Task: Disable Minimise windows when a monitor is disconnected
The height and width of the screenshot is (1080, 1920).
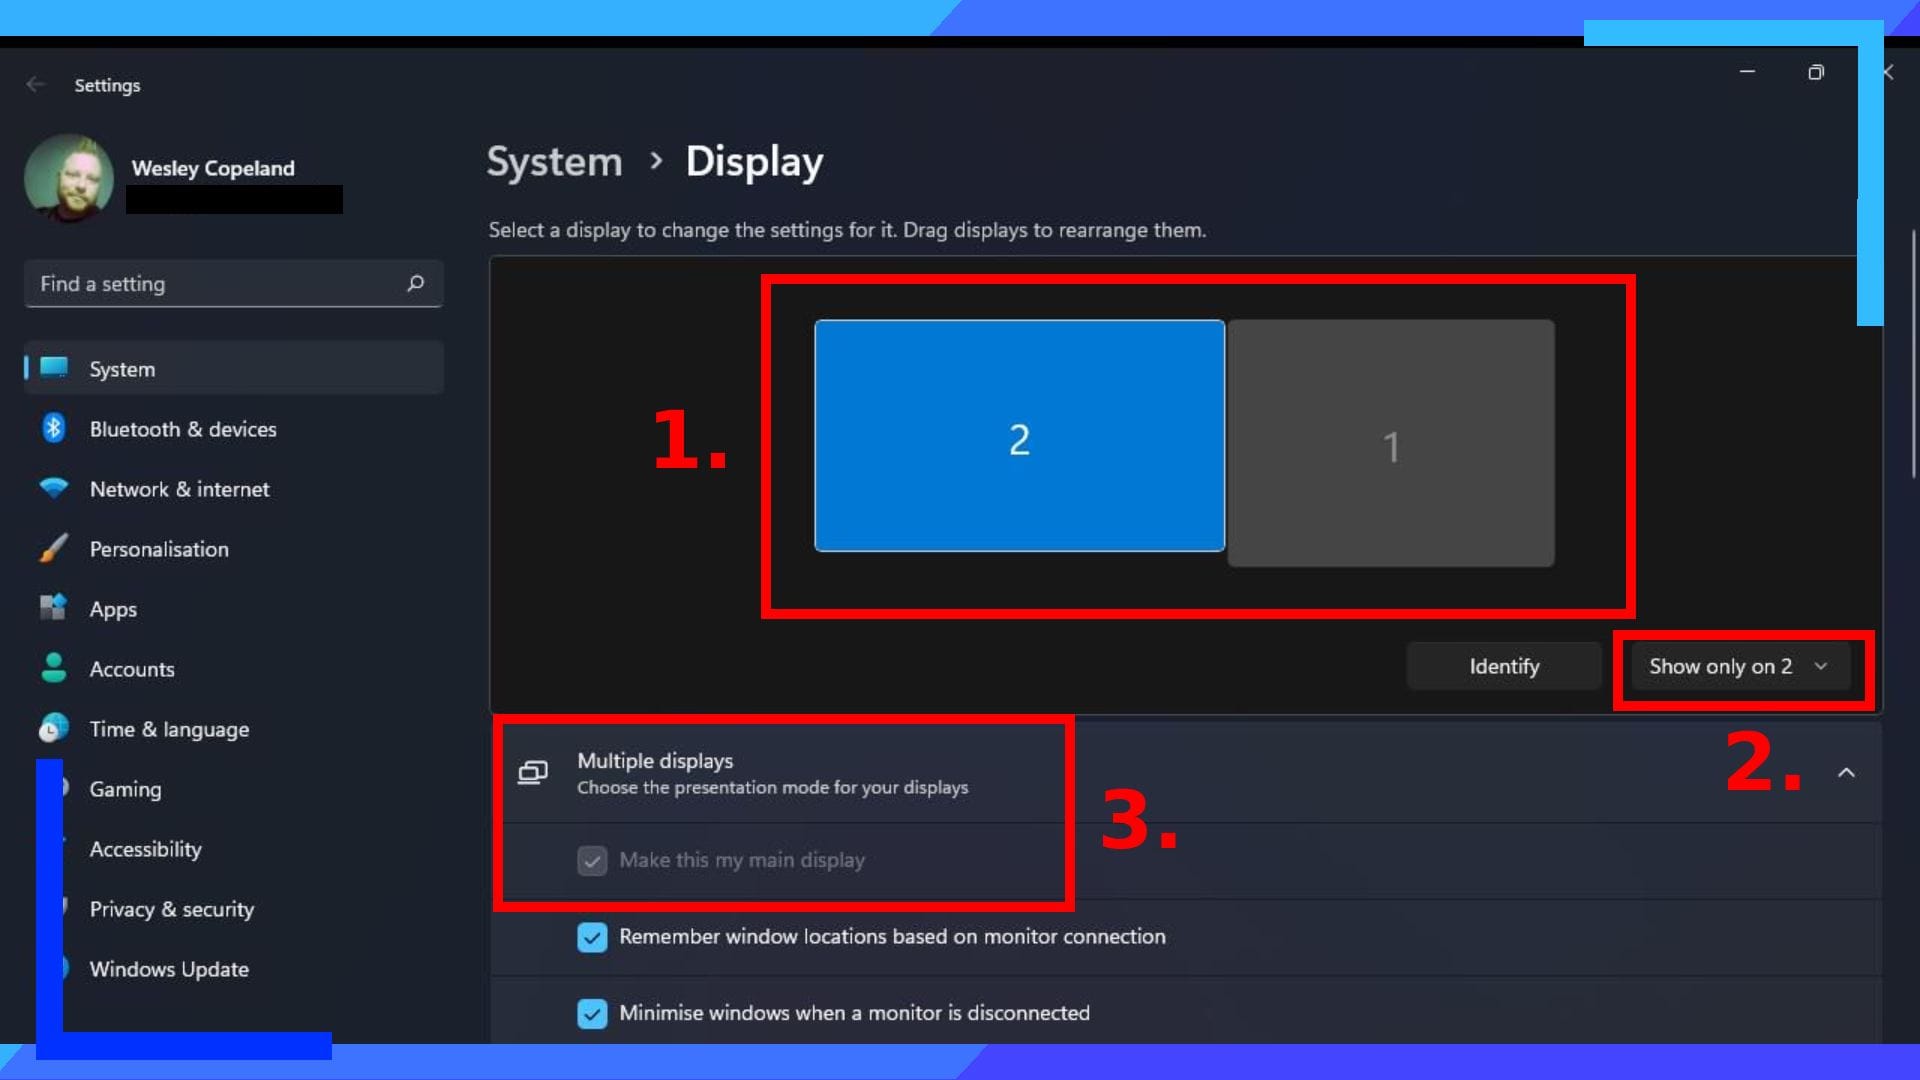Action: pyautogui.click(x=592, y=1013)
